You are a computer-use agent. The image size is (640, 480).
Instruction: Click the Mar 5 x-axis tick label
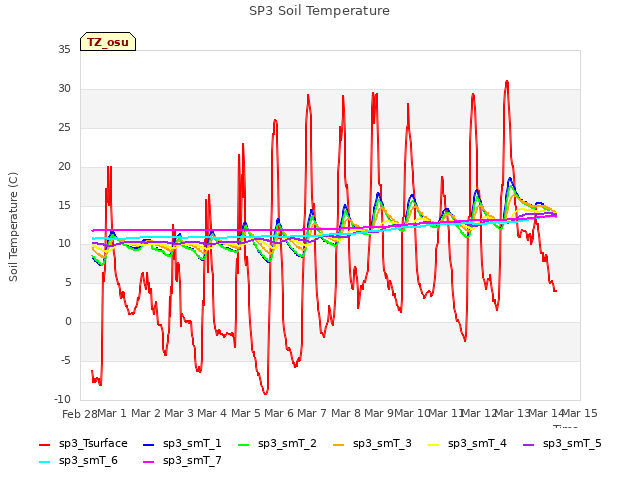(x=246, y=413)
